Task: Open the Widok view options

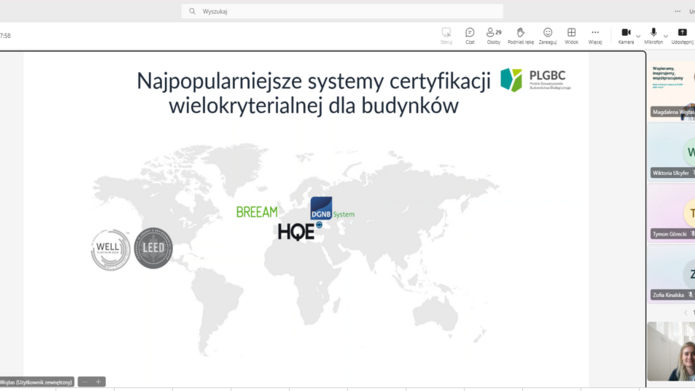Action: [571, 36]
